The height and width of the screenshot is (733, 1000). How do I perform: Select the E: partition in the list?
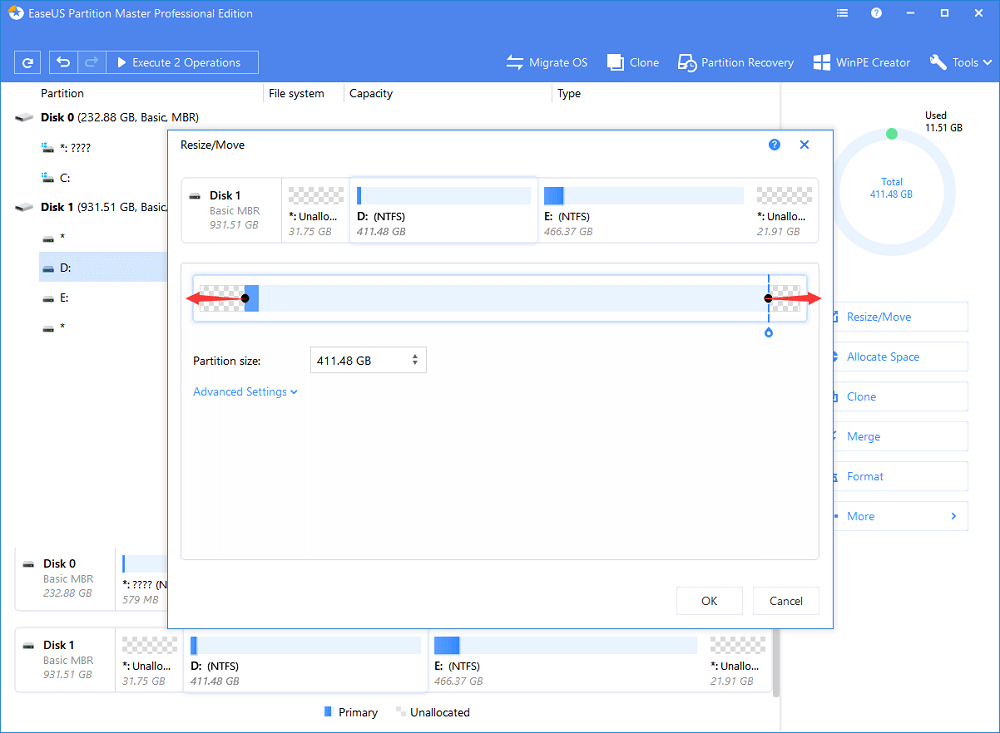(x=67, y=298)
